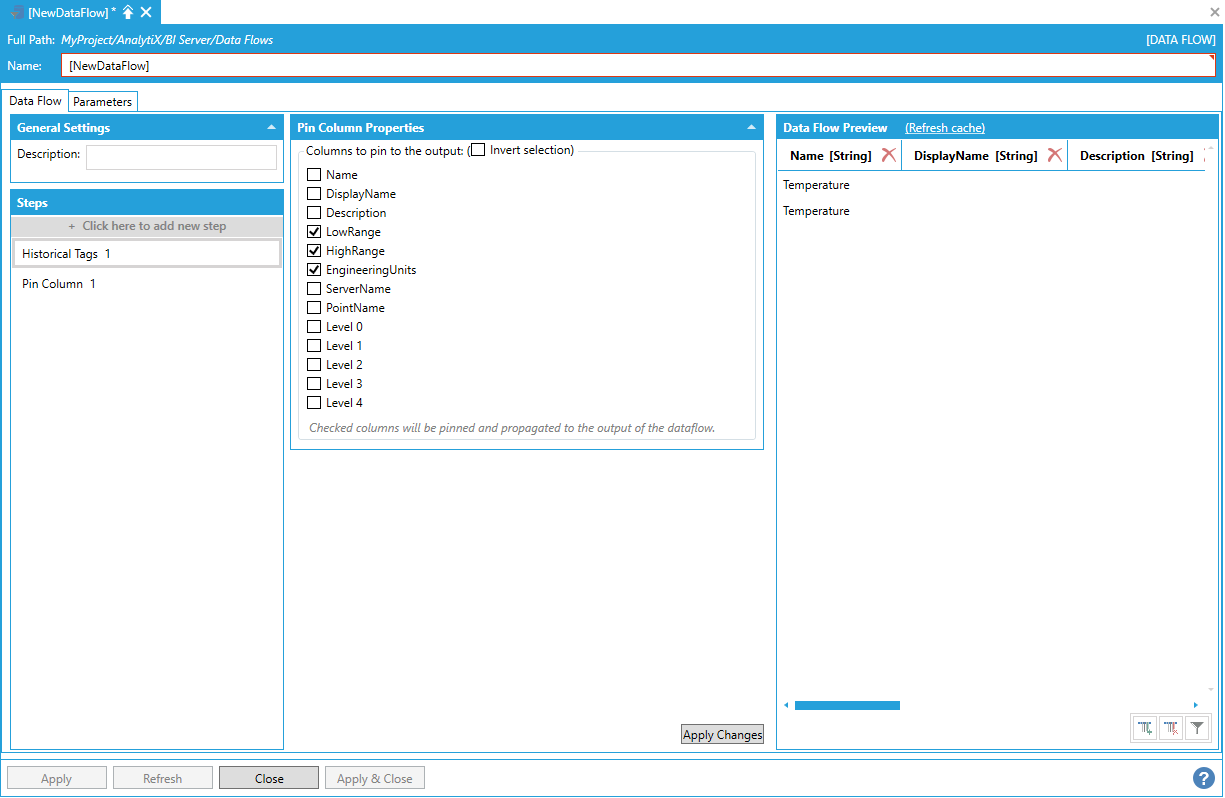Click the funnel filter icon in preview
This screenshot has height=798, width=1225.
point(1196,729)
